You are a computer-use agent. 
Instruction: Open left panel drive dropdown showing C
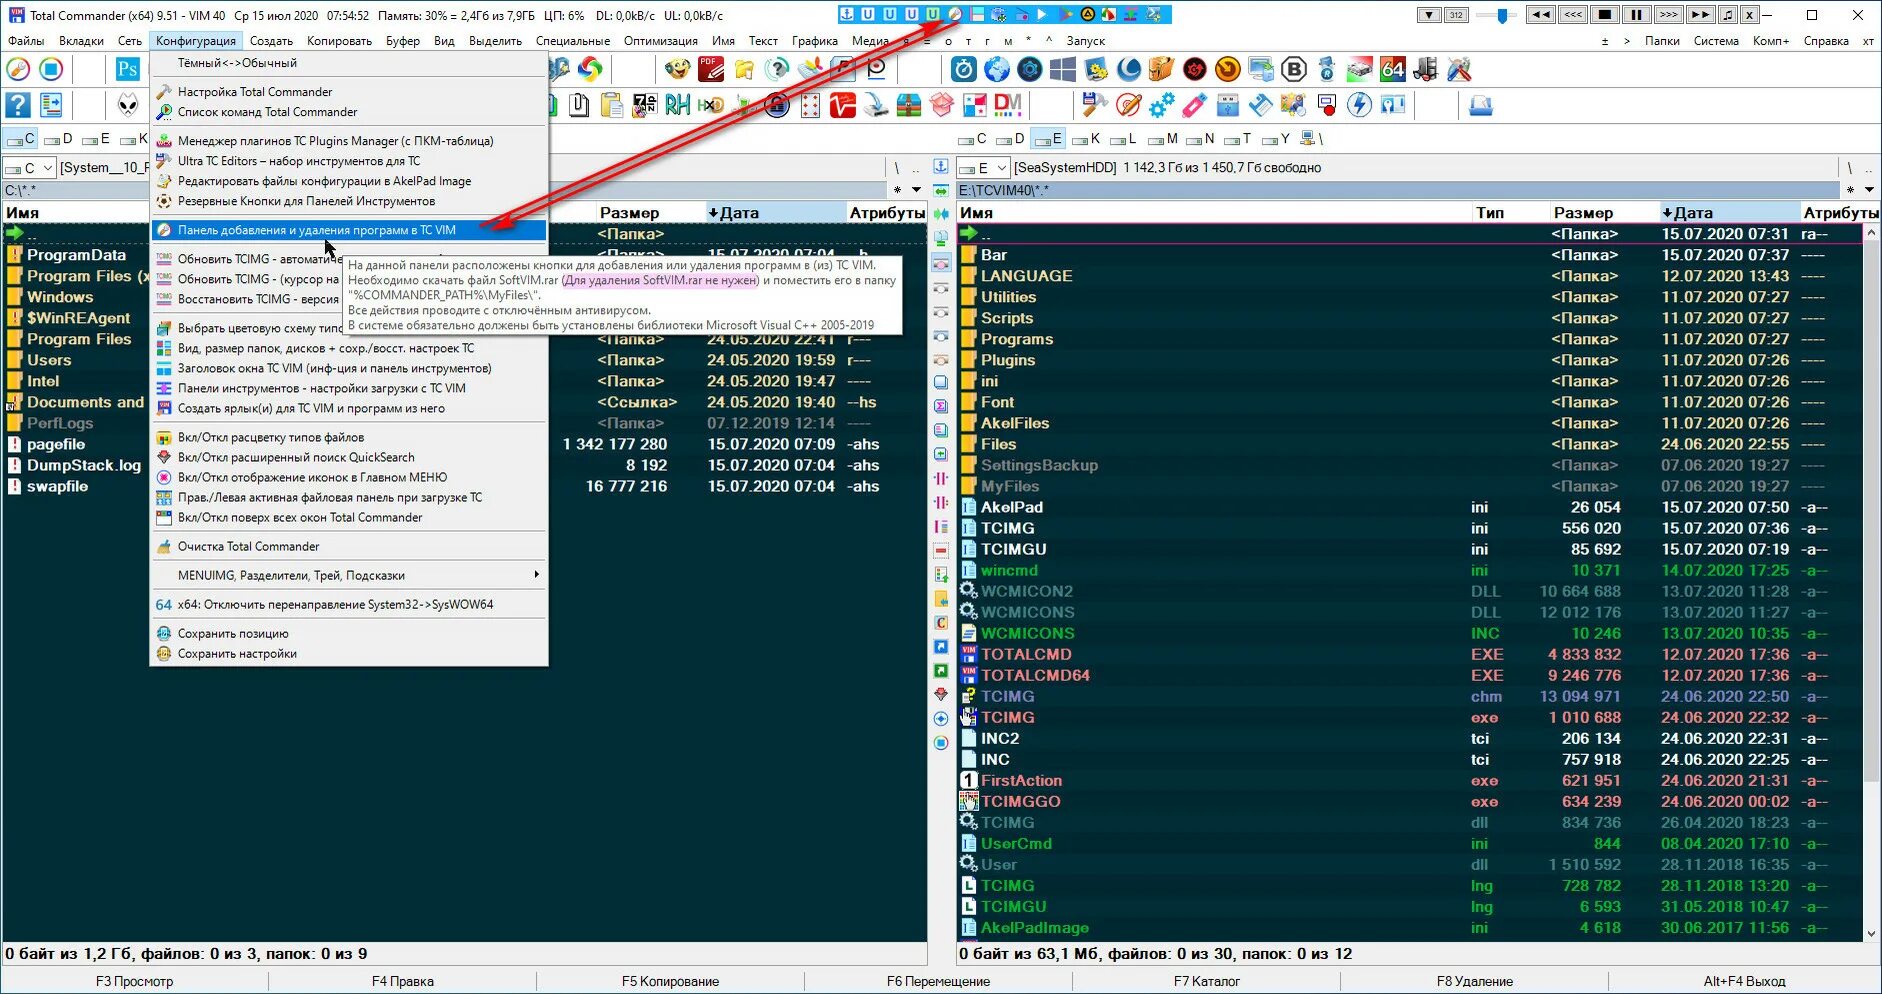pos(29,168)
